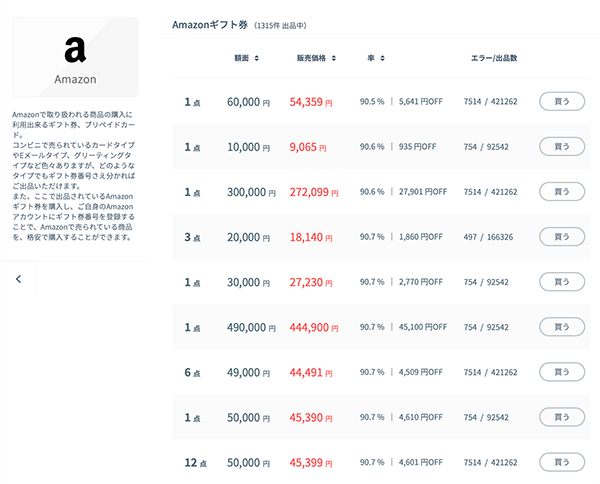Click 買う in the 44,491円 row
Image resolution: width=600 pixels, height=484 pixels.
[x=562, y=372]
